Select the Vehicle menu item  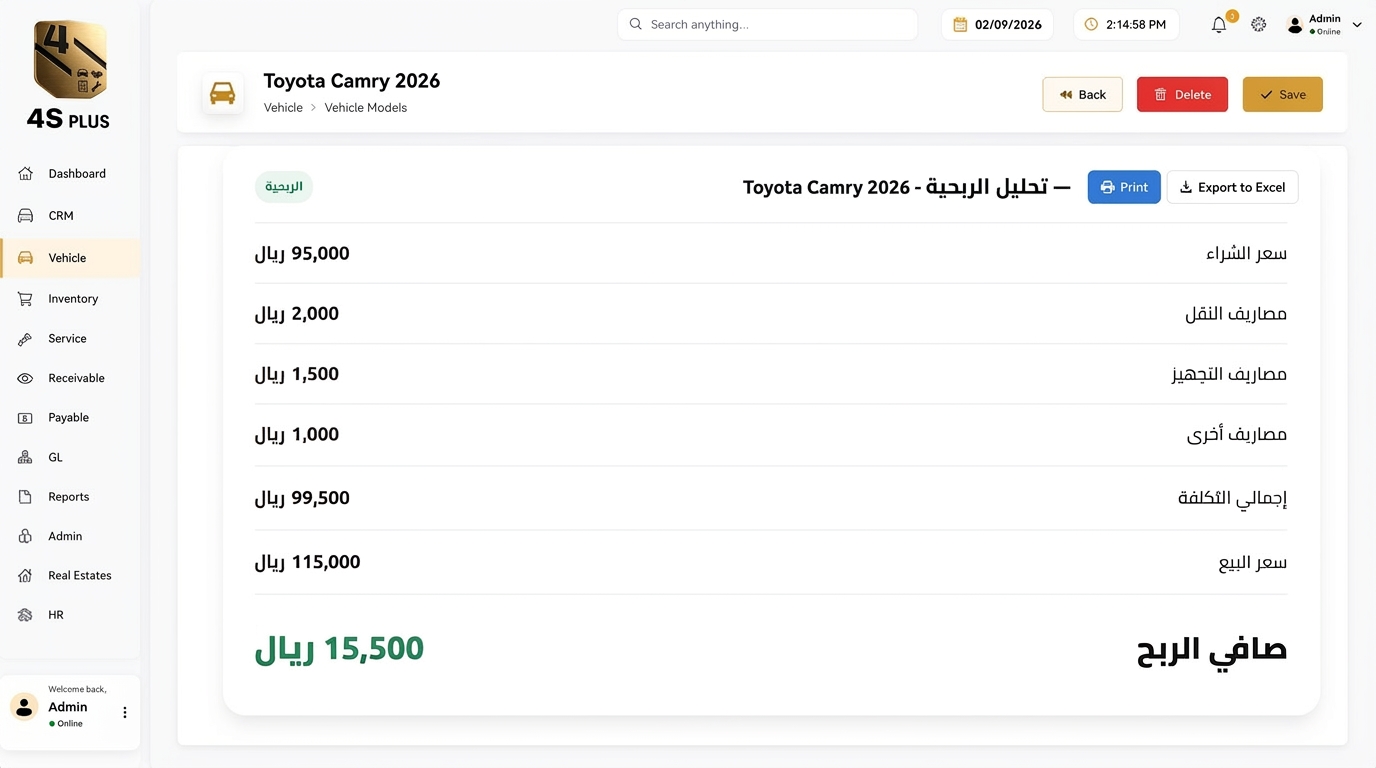pos(70,257)
